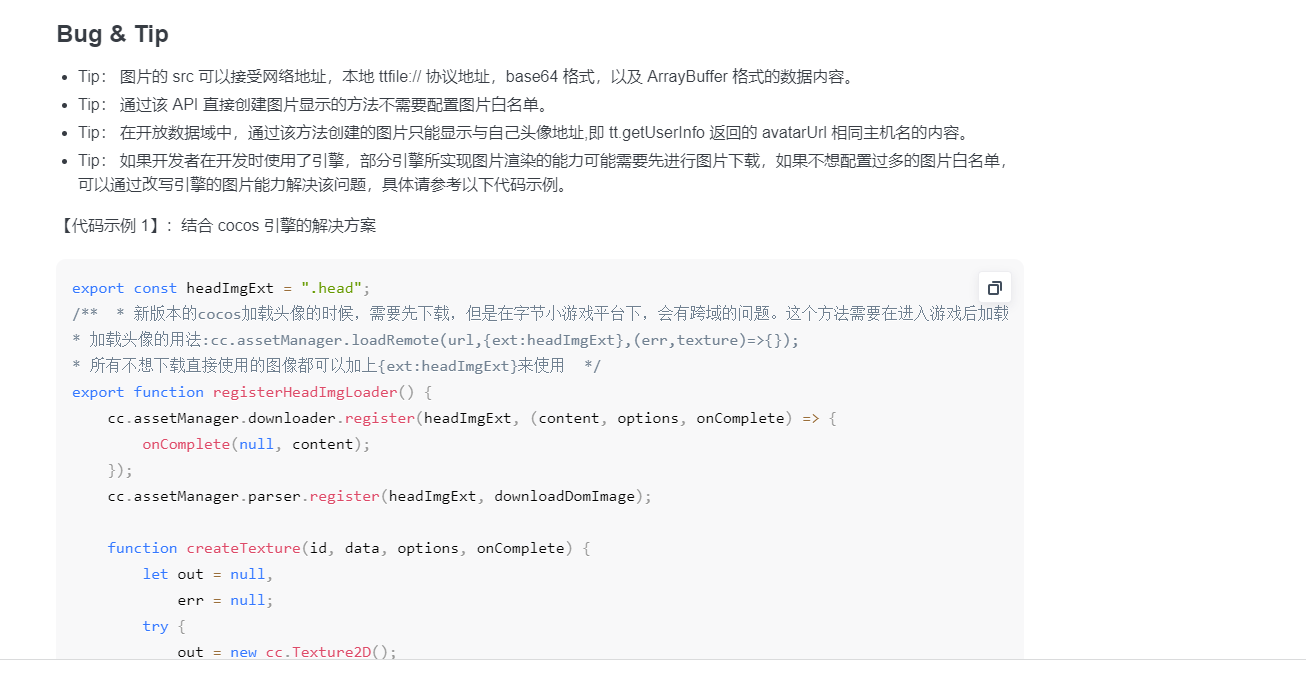The width and height of the screenshot is (1306, 684).
Task: Click the "Bug & Tip" heading
Action: [112, 34]
